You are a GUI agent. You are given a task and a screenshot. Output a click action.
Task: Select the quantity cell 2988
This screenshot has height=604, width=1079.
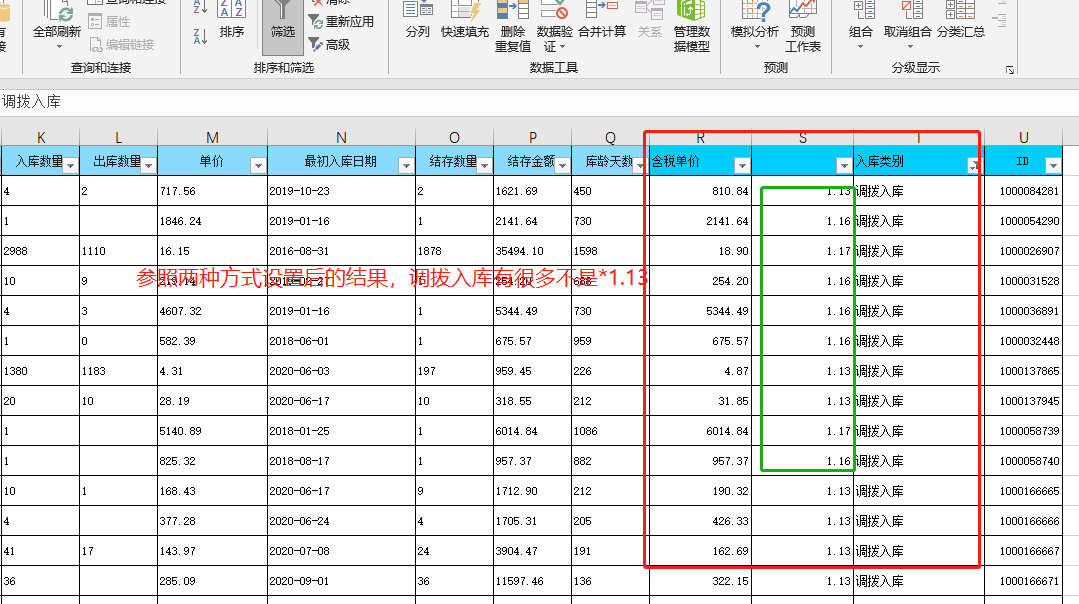click(x=41, y=251)
